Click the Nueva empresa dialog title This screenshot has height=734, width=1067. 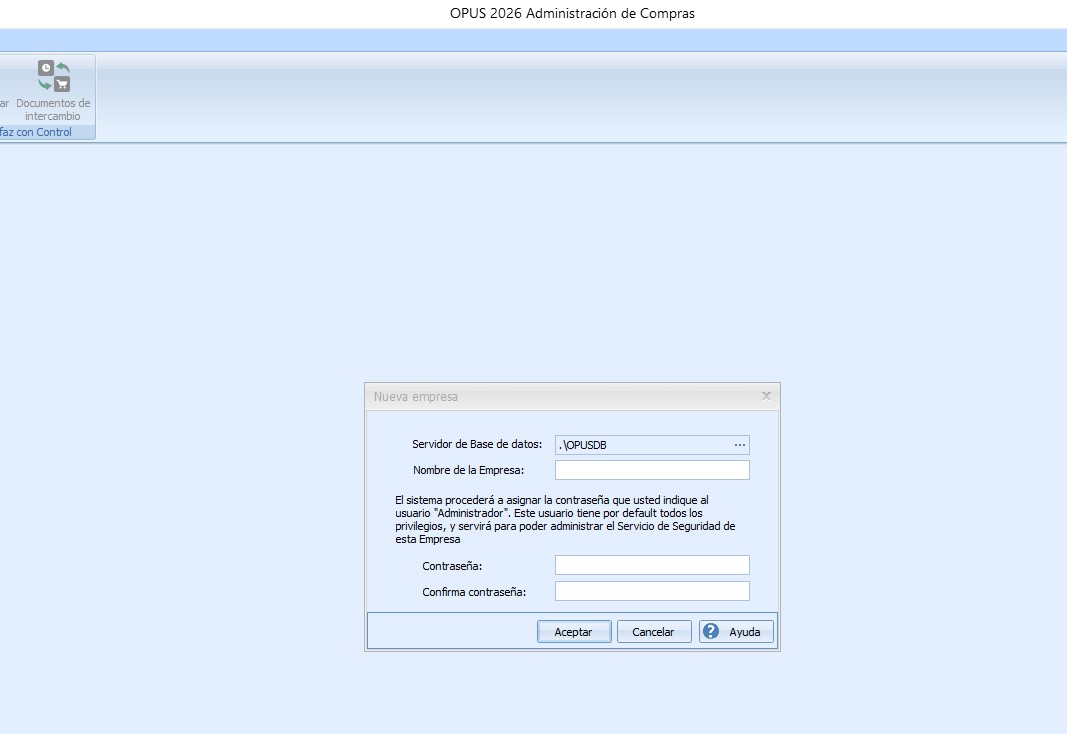(x=416, y=397)
